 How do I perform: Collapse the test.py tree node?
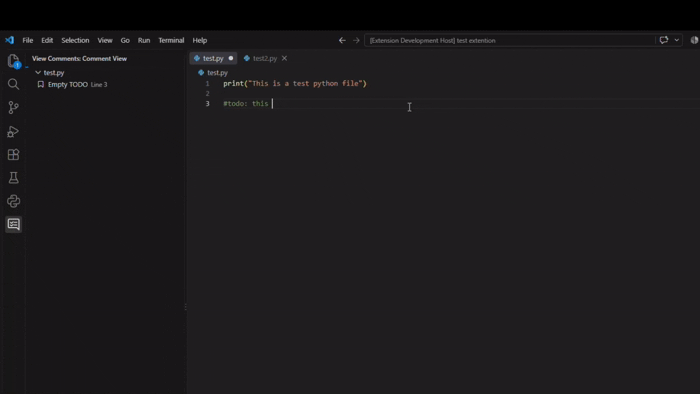pyautogui.click(x=38, y=72)
